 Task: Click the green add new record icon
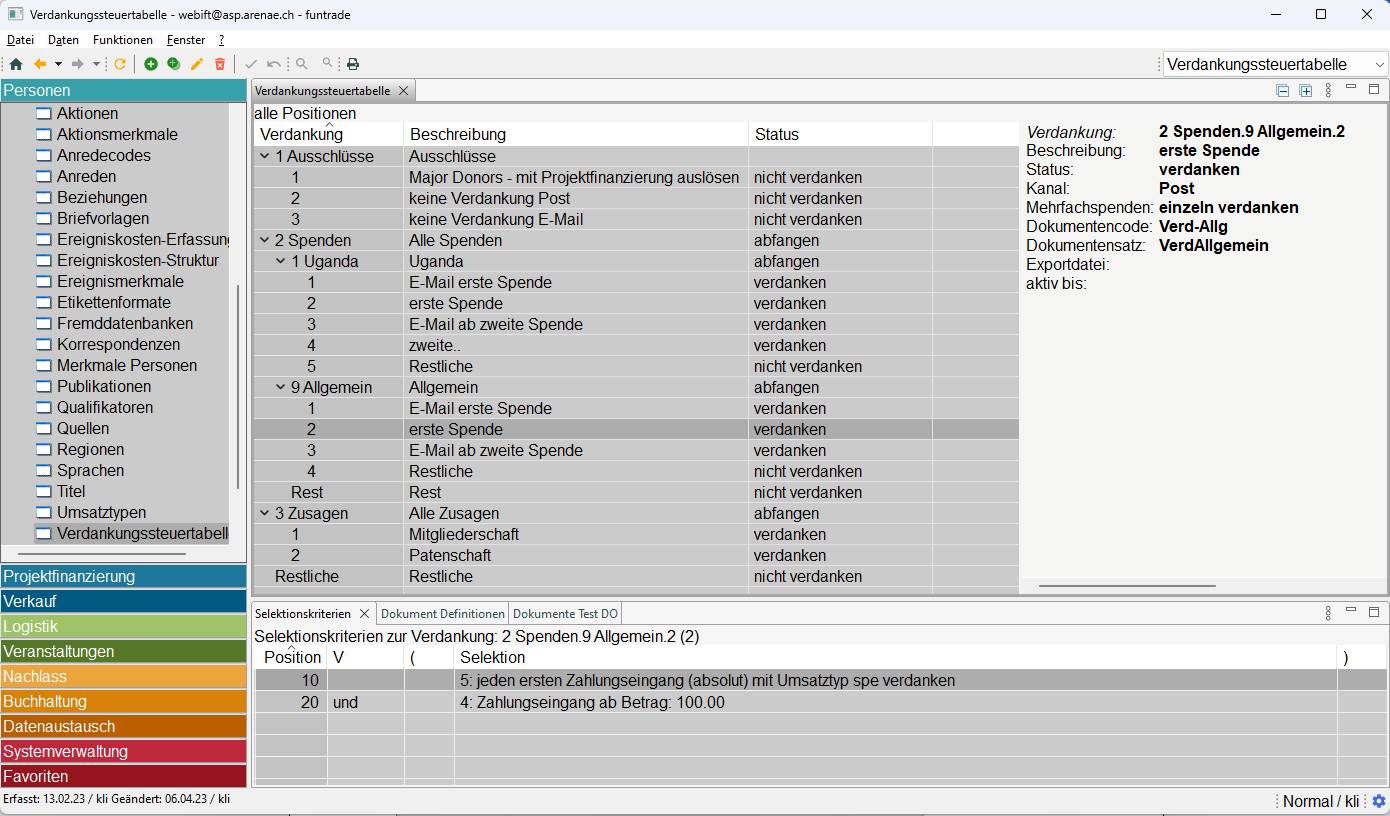tap(151, 64)
